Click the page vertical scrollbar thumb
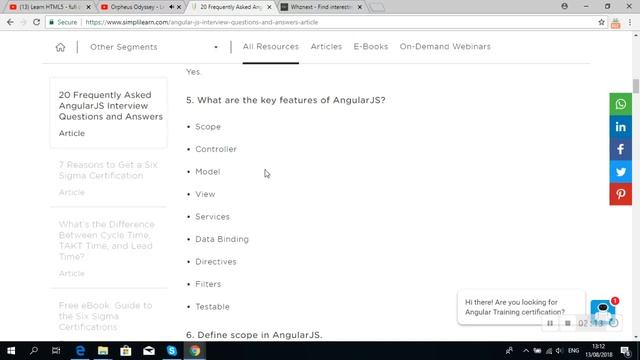 (x=636, y=86)
